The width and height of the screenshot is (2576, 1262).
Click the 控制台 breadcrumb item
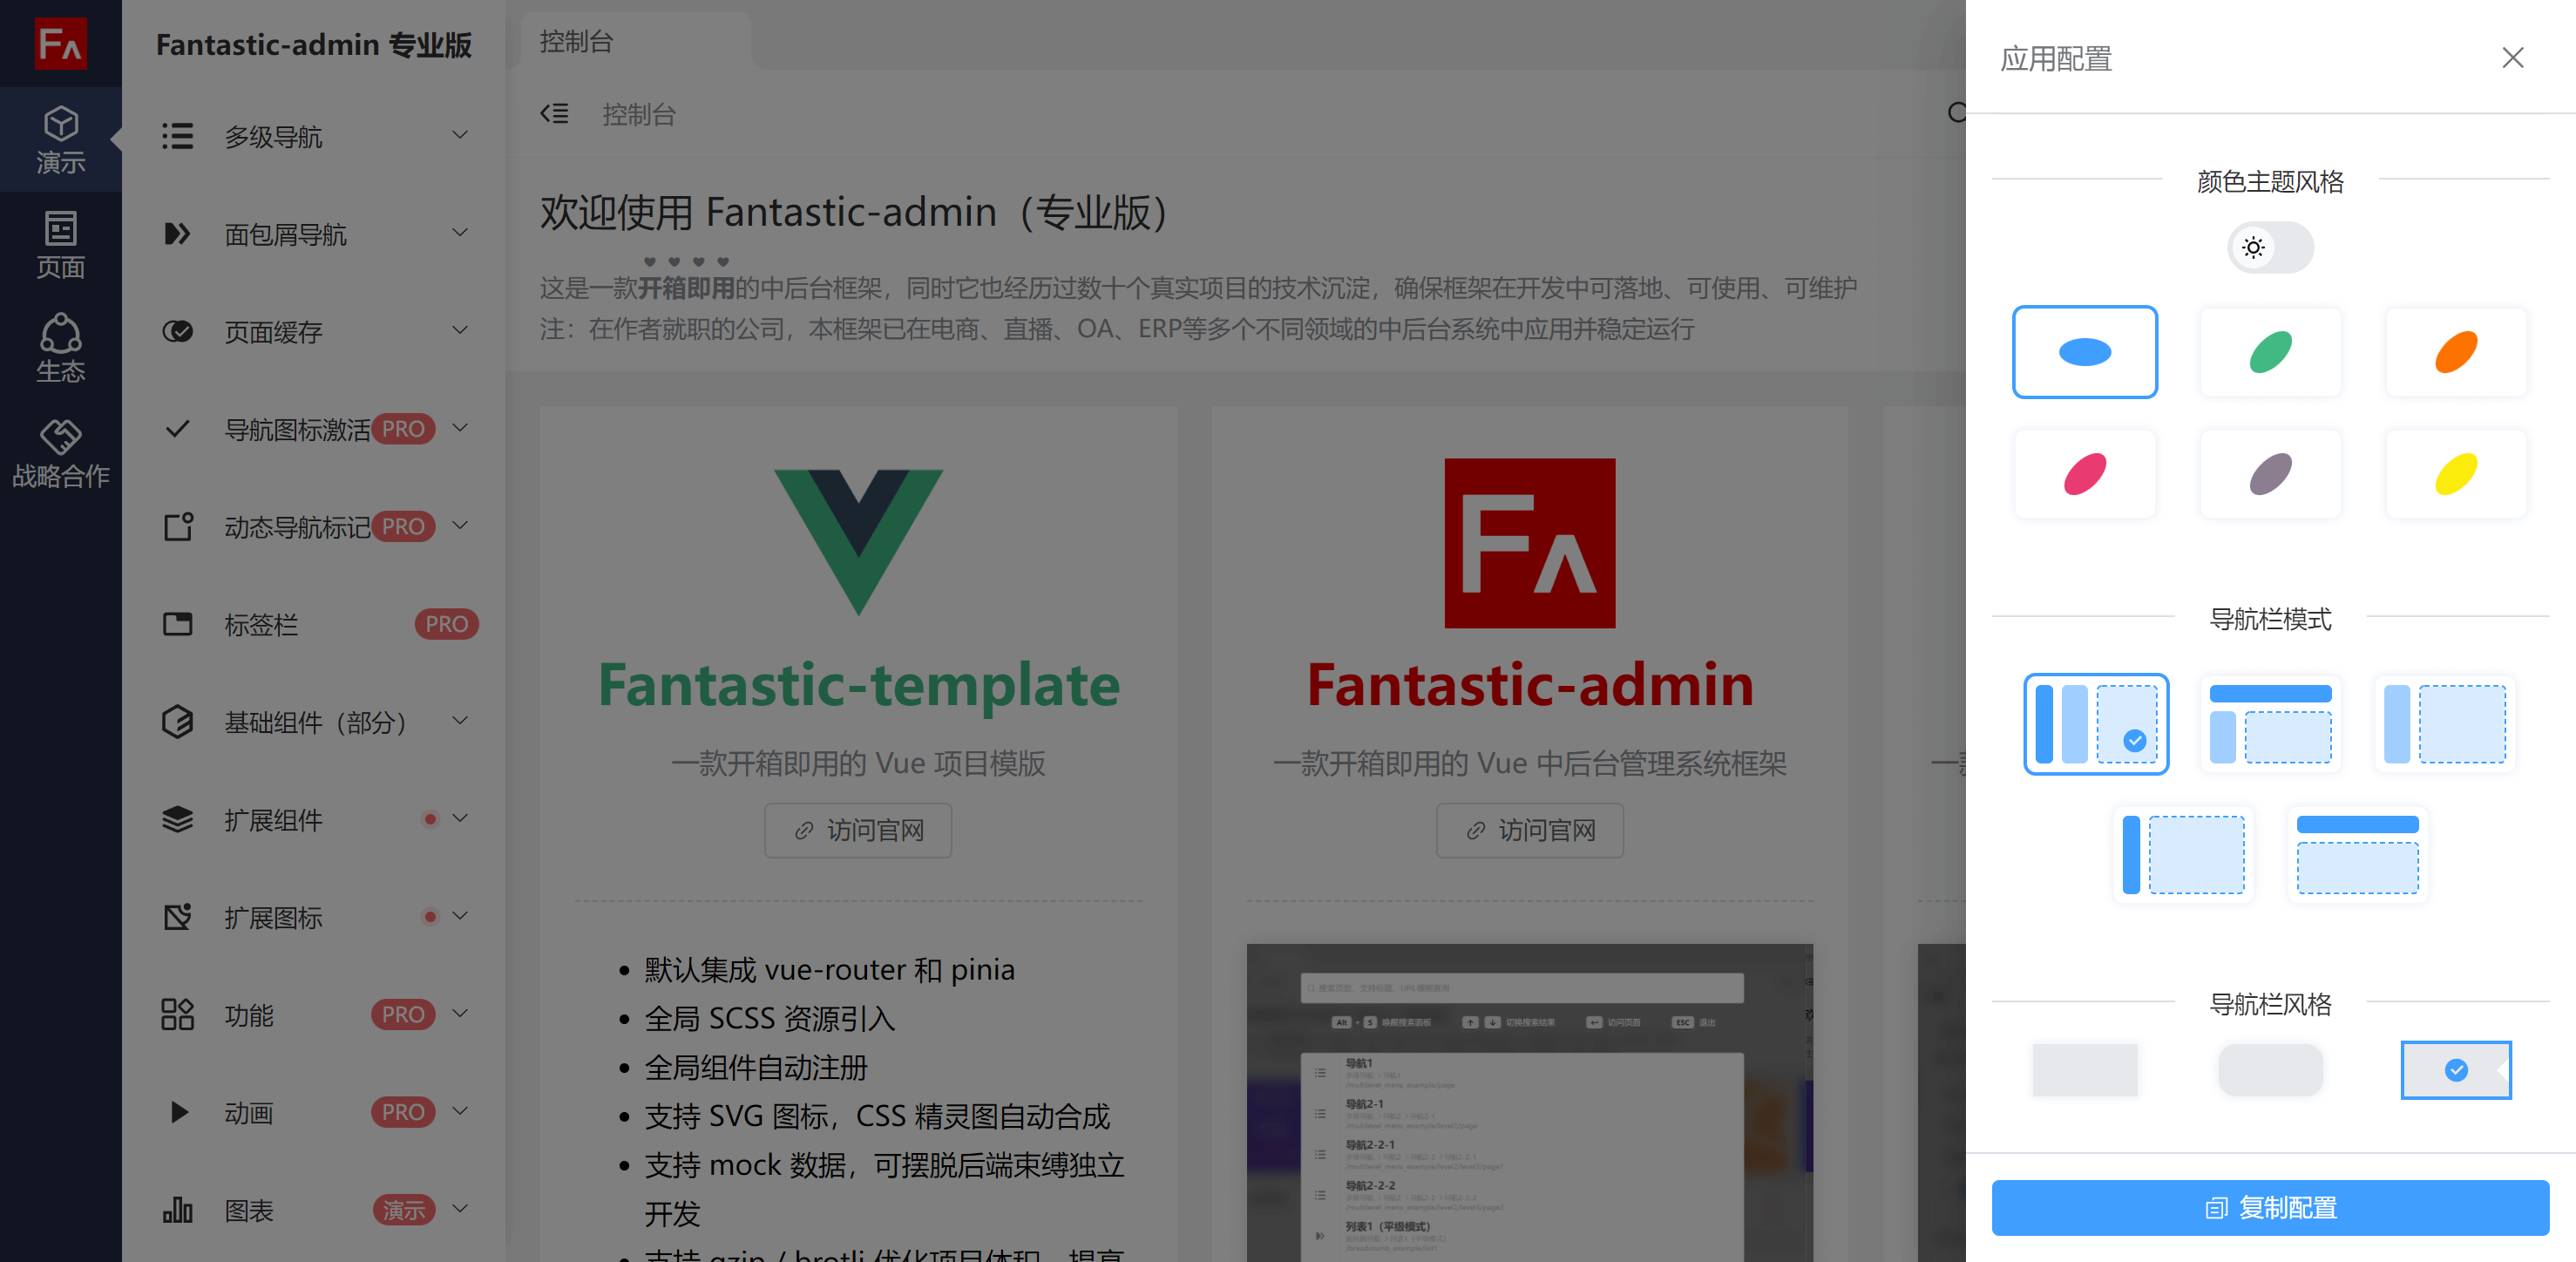(639, 115)
